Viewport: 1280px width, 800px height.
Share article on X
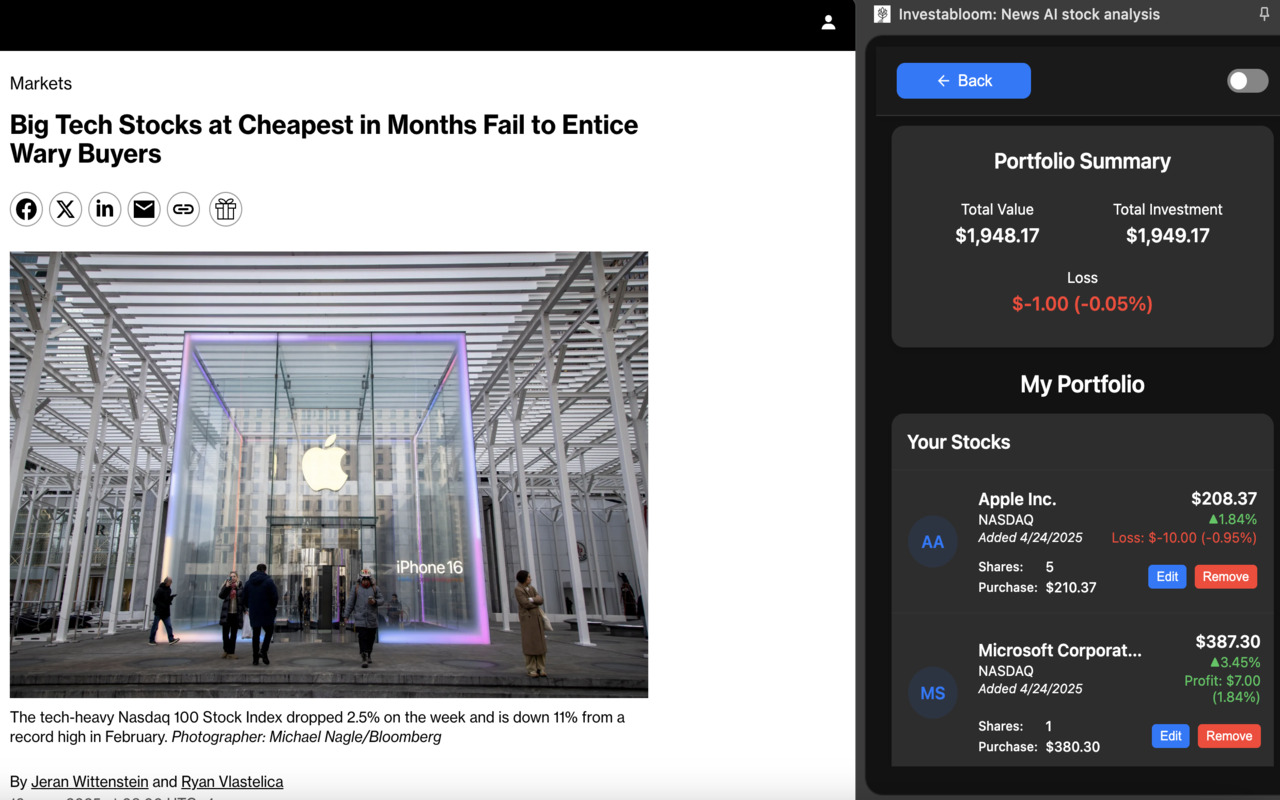coord(66,209)
